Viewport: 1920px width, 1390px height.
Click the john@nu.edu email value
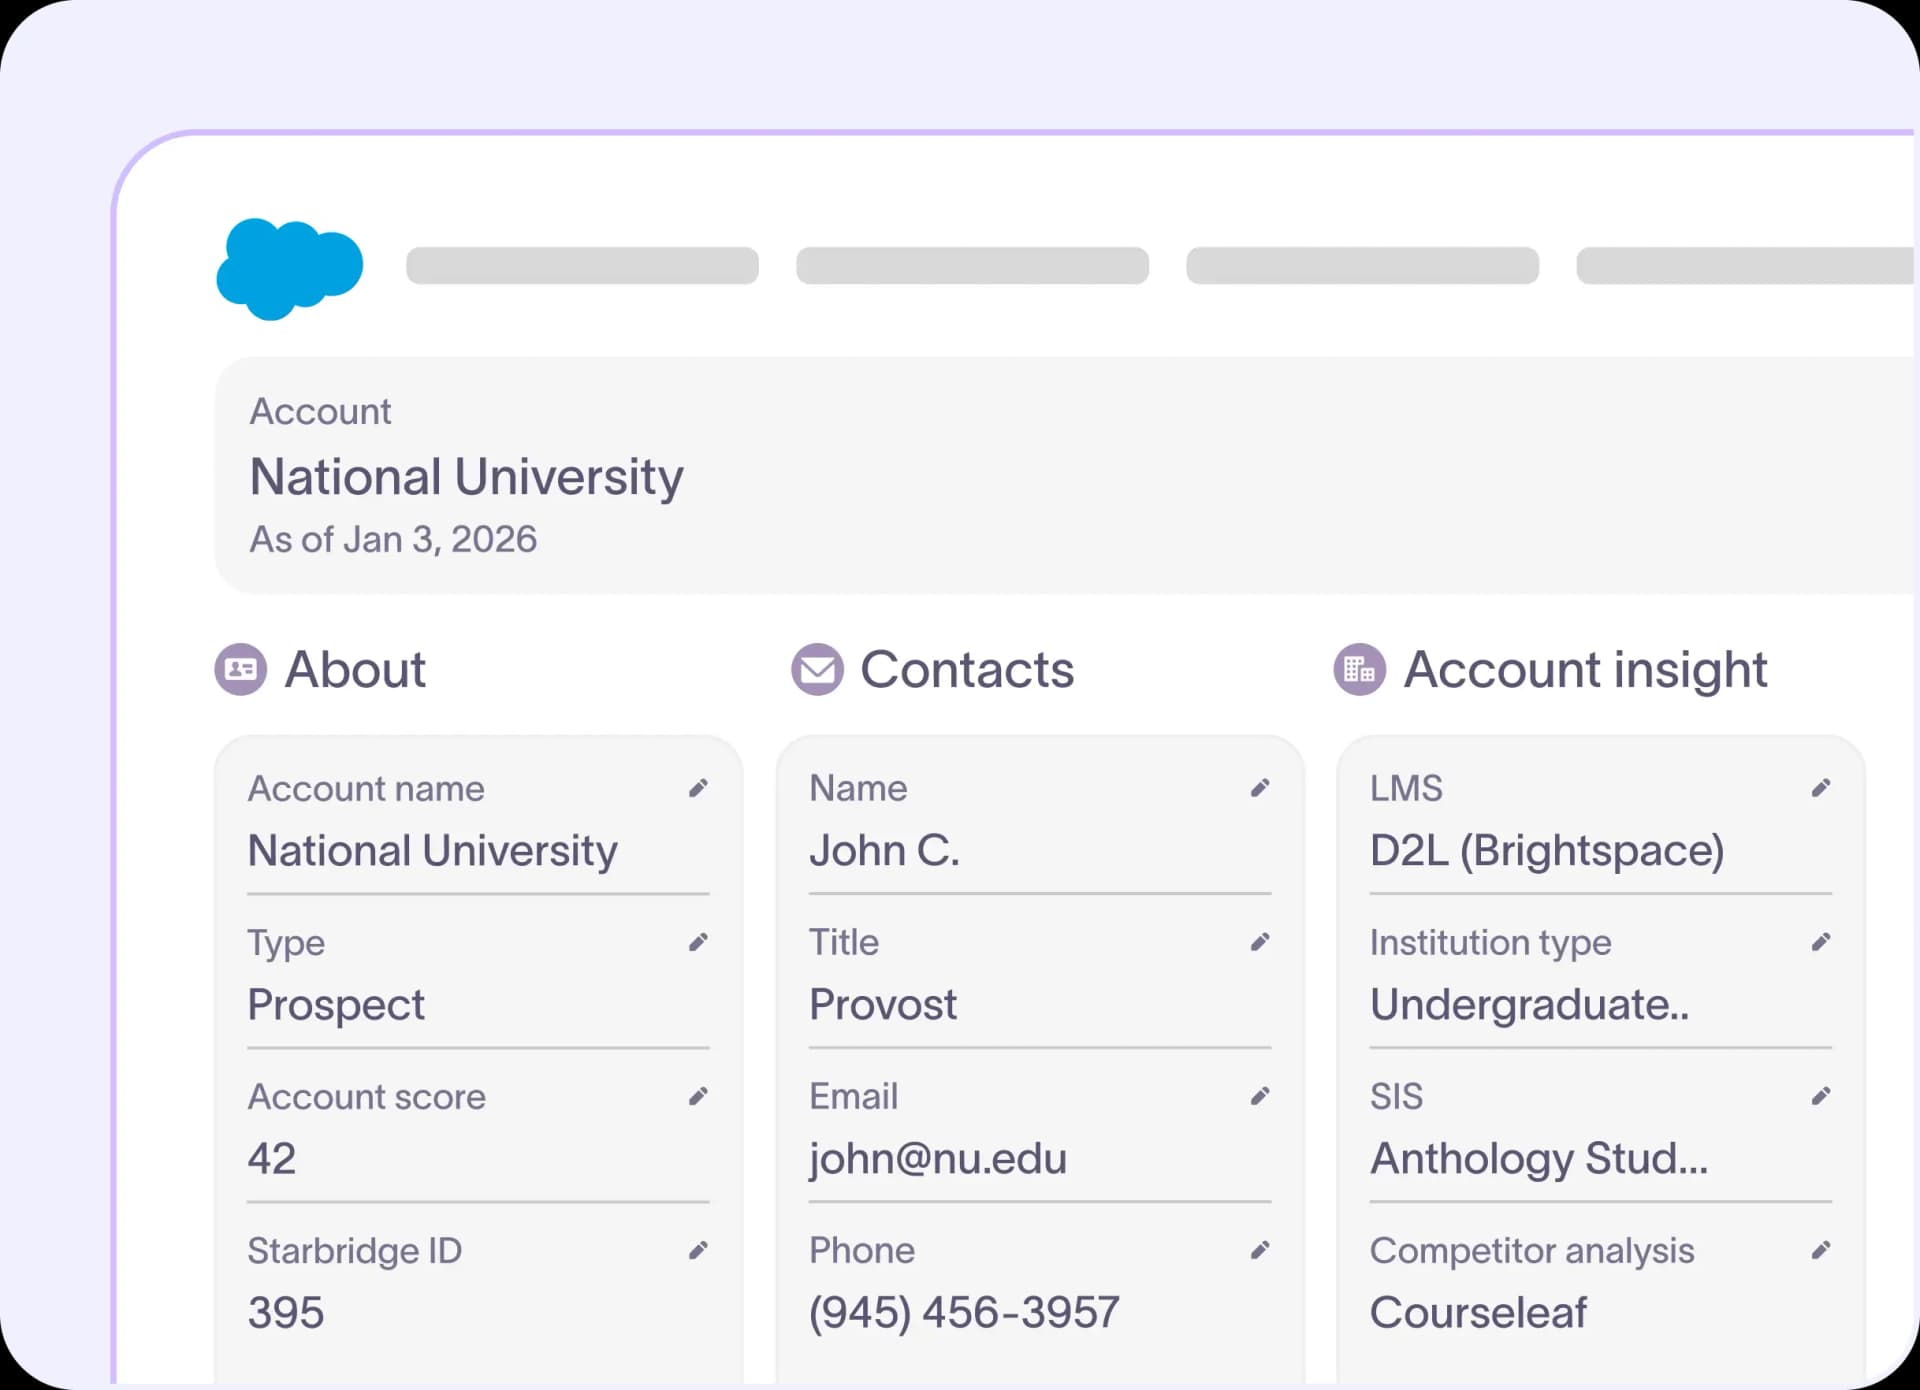pos(938,1159)
